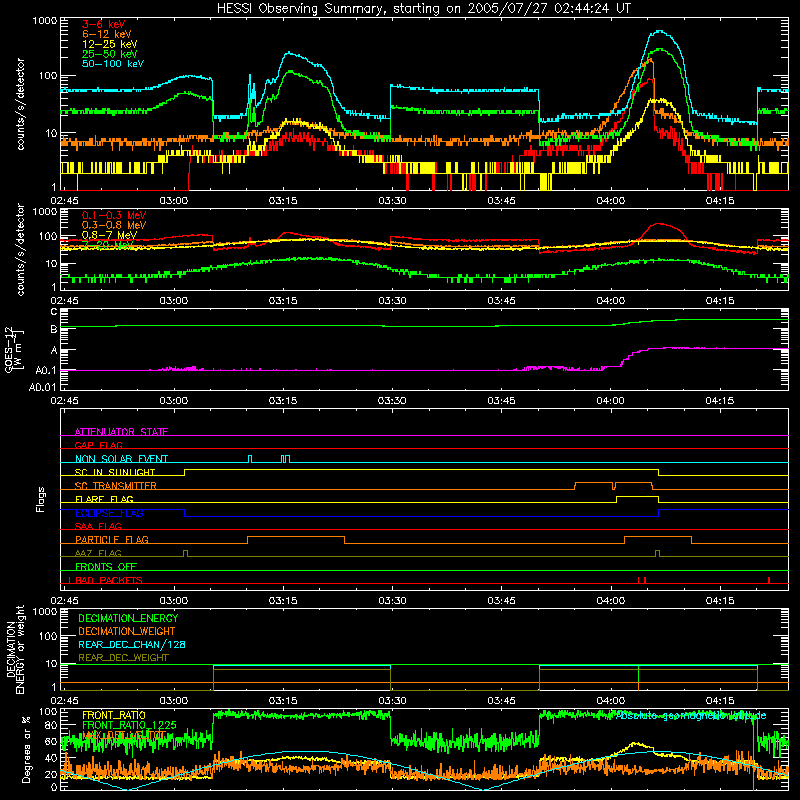Image resolution: width=800 pixels, height=800 pixels.
Task: Select the SC_IN_SUNLIGHT flag label
Action: coord(115,472)
